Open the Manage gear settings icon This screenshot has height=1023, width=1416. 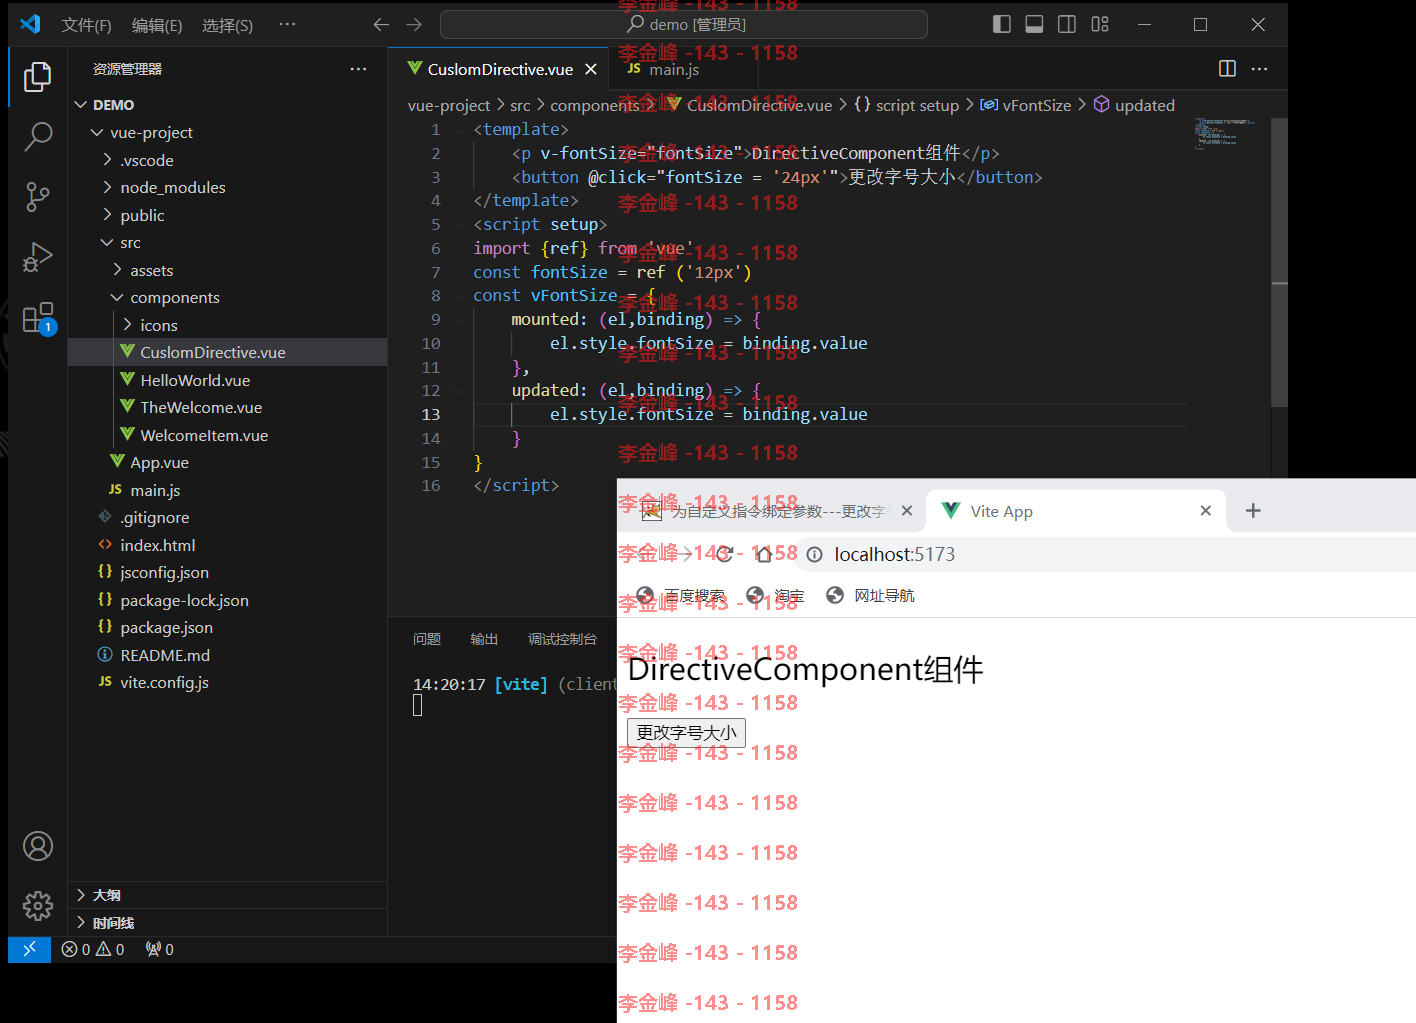pyautogui.click(x=38, y=906)
